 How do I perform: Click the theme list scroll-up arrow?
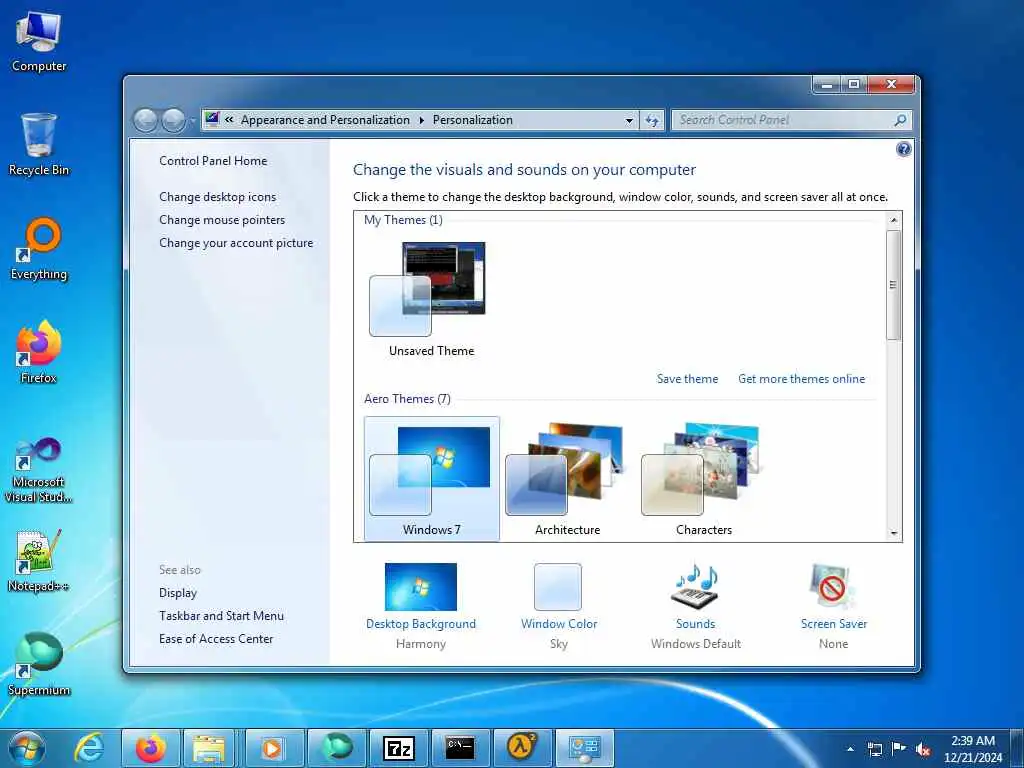tap(894, 220)
